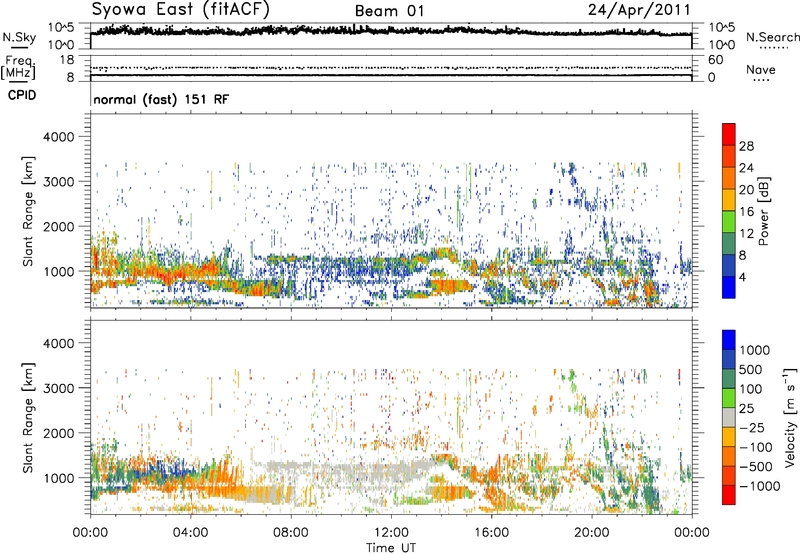Click the 'N.Search' legend label
This screenshot has height=554, width=800.
click(x=773, y=37)
